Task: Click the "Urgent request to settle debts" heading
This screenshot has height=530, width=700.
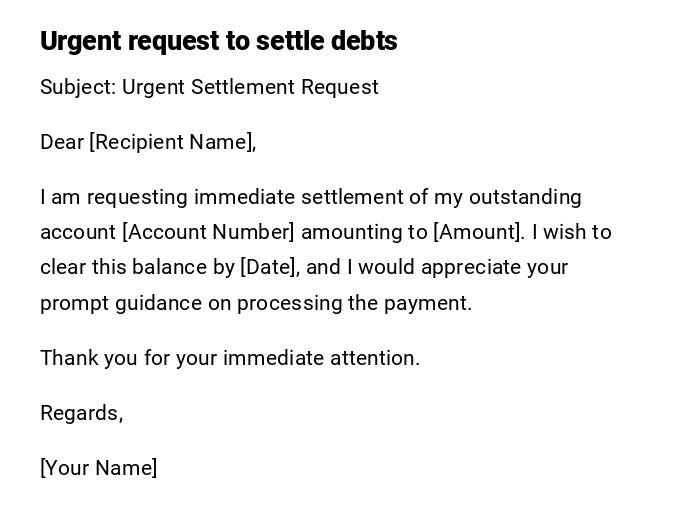Action: (x=218, y=41)
